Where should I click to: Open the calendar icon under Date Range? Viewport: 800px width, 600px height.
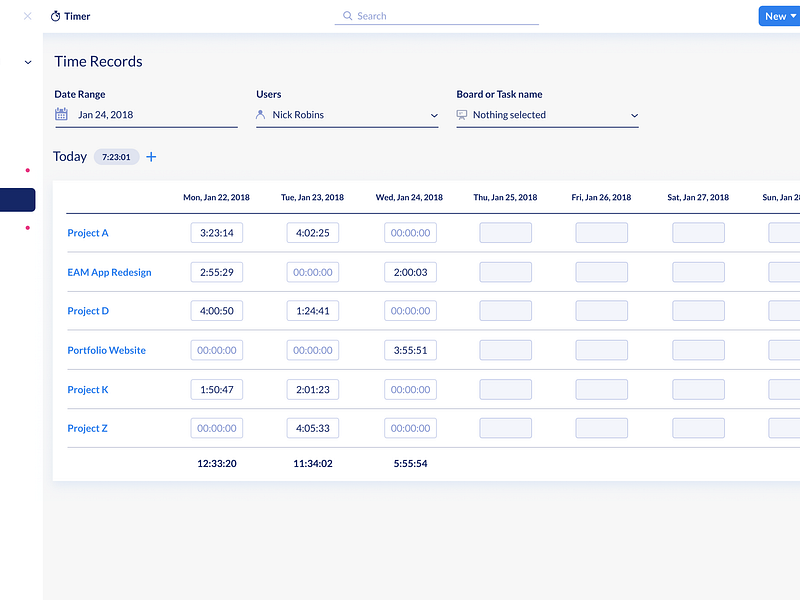(x=62, y=114)
